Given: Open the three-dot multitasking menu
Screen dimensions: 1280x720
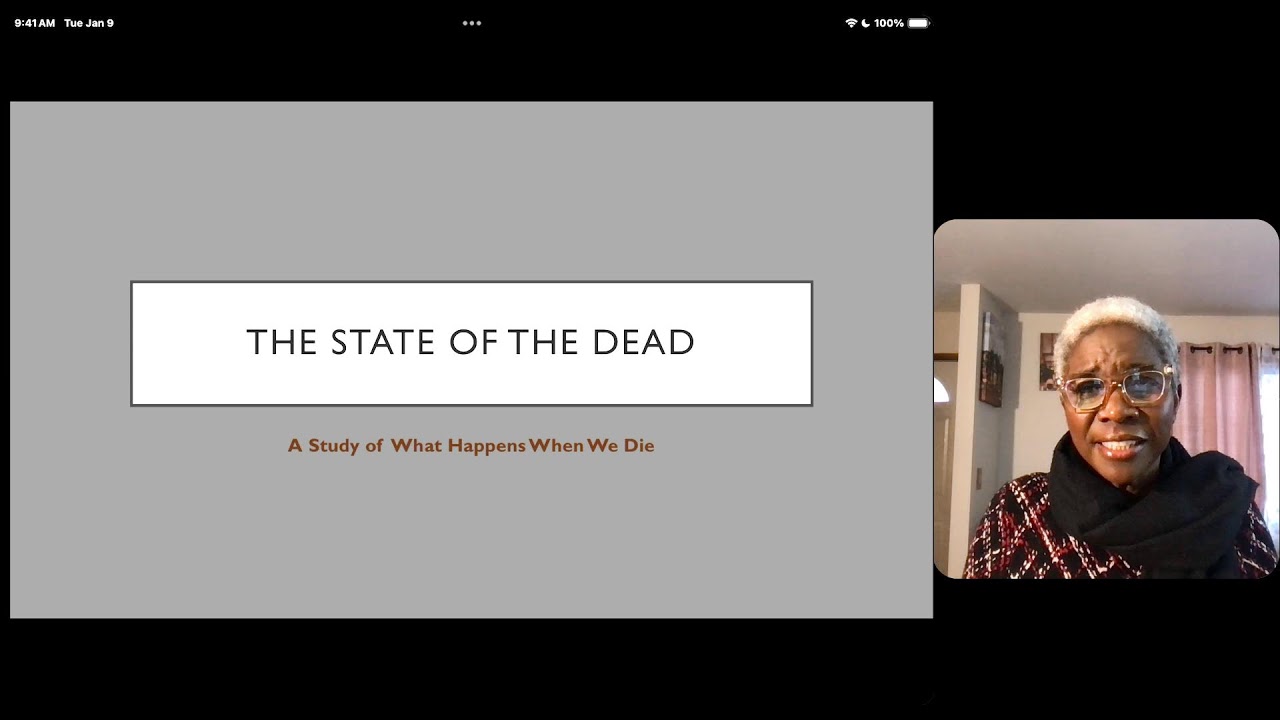Looking at the screenshot, I should (472, 23).
